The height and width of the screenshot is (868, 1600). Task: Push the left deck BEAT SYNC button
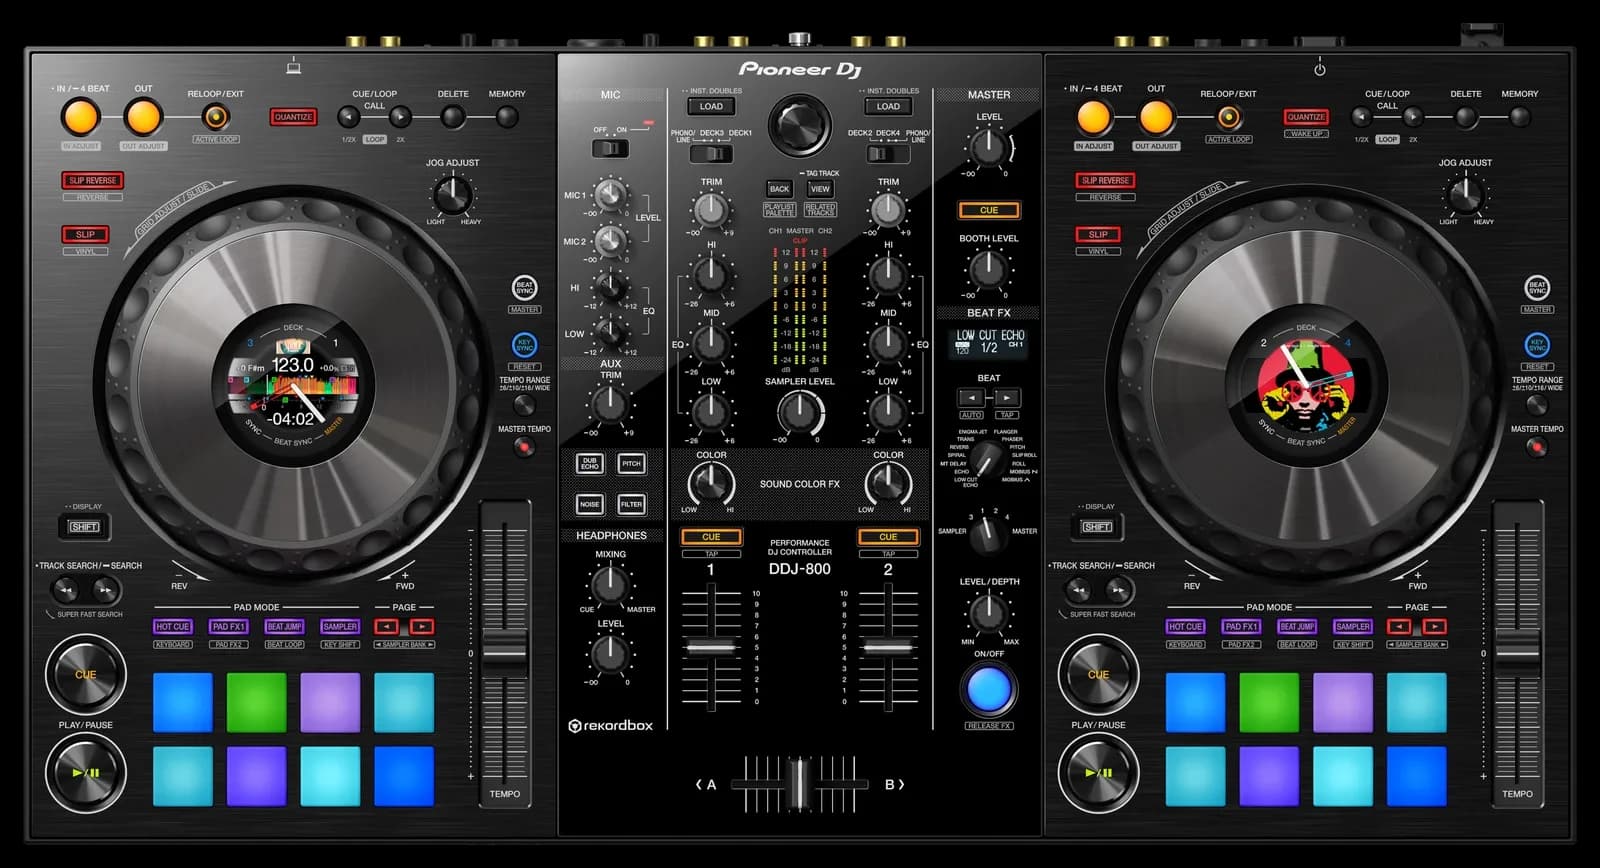[524, 288]
